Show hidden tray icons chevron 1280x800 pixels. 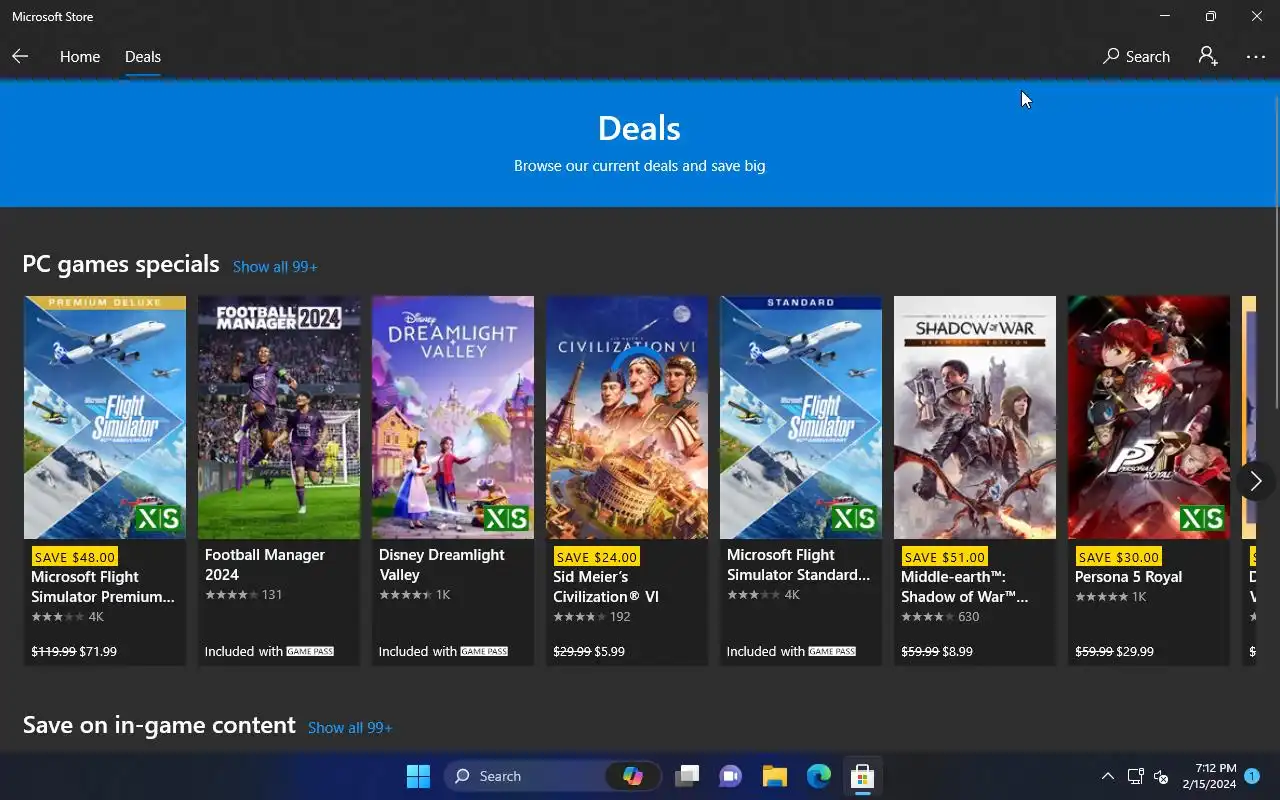[1107, 776]
